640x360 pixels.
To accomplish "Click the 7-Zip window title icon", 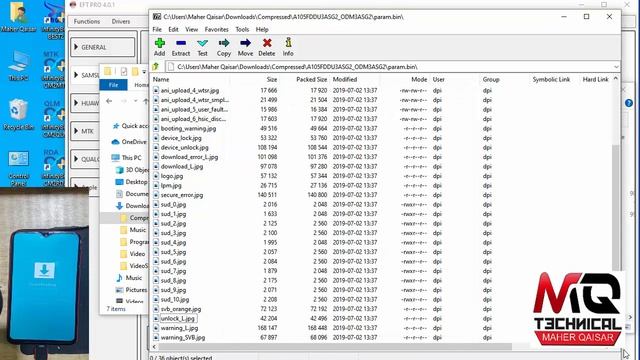I will pyautogui.click(x=157, y=17).
